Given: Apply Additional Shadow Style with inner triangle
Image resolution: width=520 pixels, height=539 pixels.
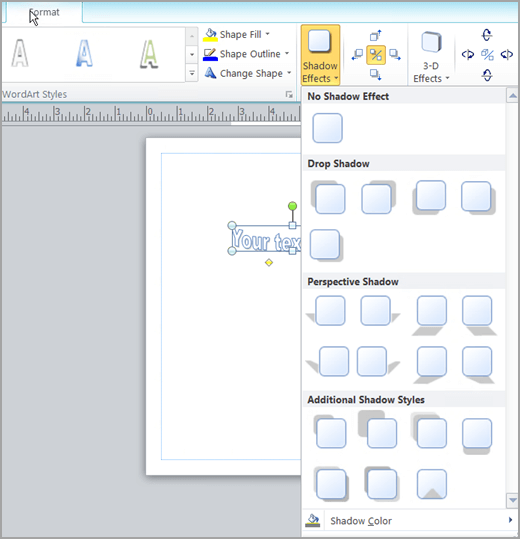Looking at the screenshot, I should coord(432,484).
